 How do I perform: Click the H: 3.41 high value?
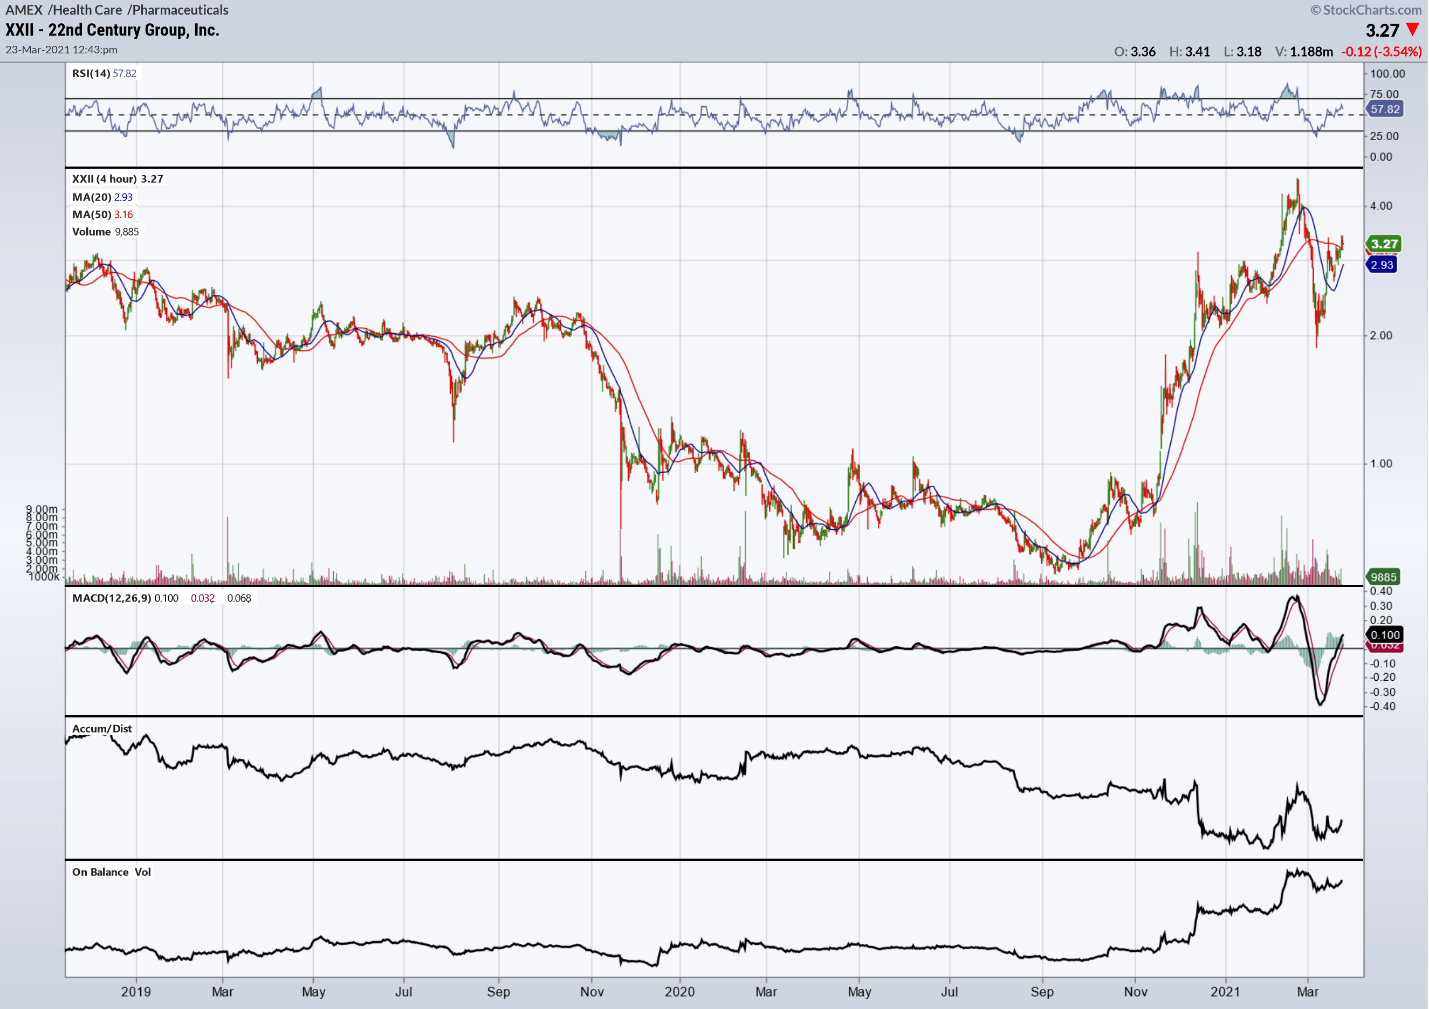tap(1190, 52)
